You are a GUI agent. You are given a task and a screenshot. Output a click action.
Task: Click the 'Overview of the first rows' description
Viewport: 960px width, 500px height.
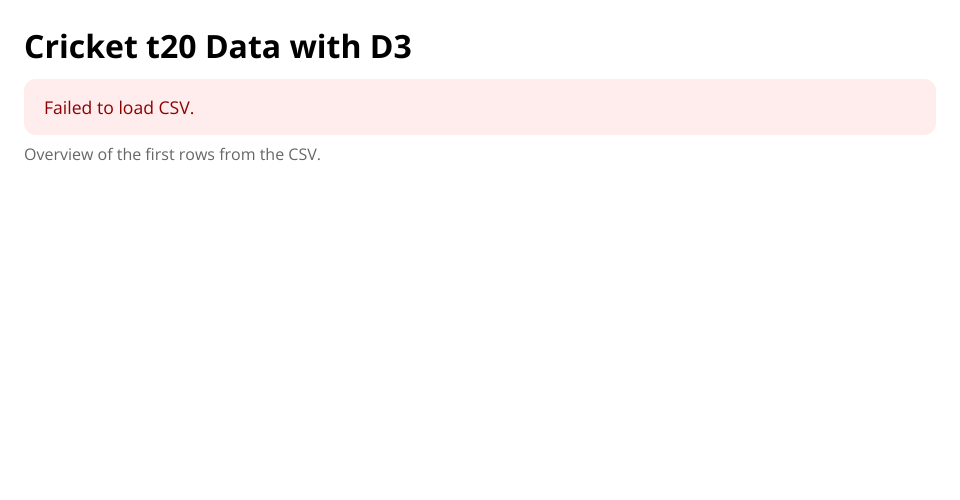coord(172,155)
